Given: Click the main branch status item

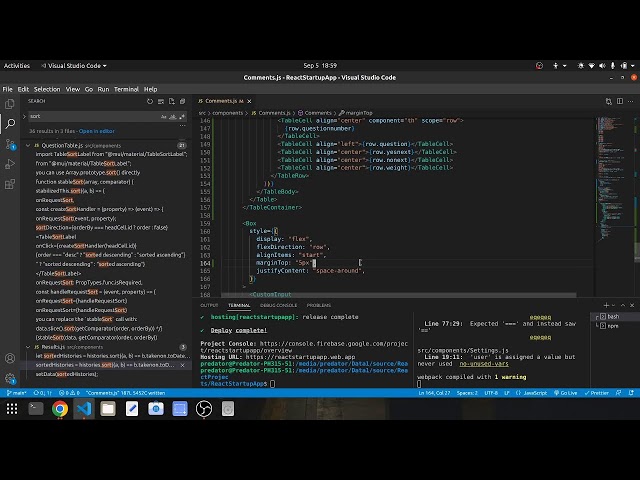Looking at the screenshot, I should pyautogui.click(x=17, y=393).
